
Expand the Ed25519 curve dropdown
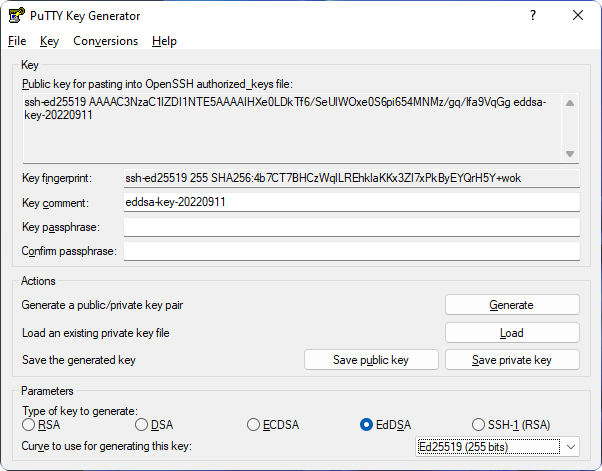tap(497, 447)
